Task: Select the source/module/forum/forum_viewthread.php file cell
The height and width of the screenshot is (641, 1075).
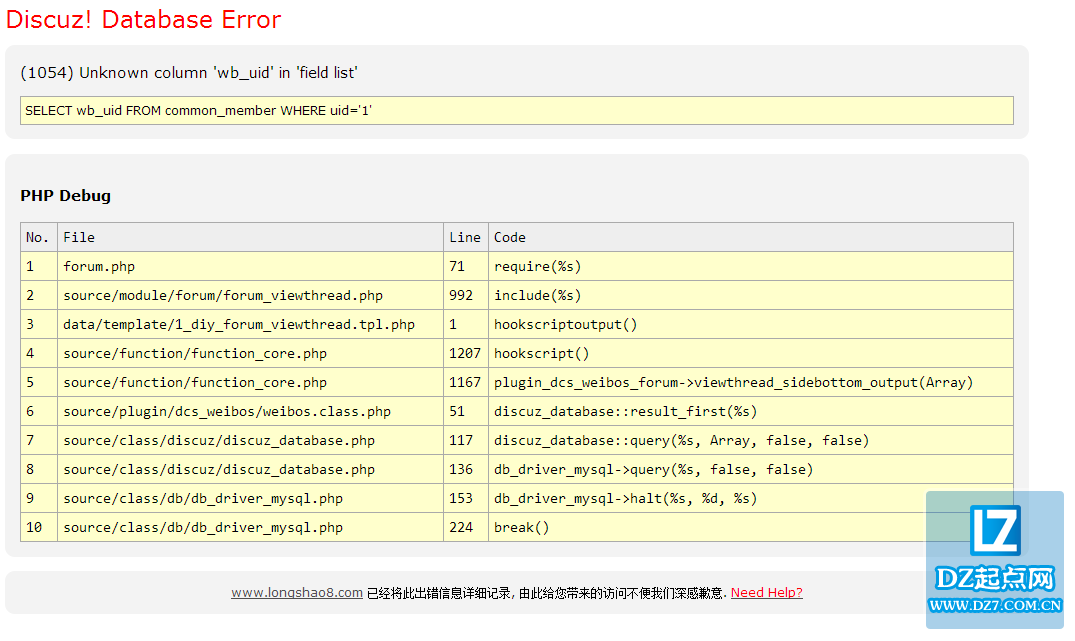Action: point(250,295)
